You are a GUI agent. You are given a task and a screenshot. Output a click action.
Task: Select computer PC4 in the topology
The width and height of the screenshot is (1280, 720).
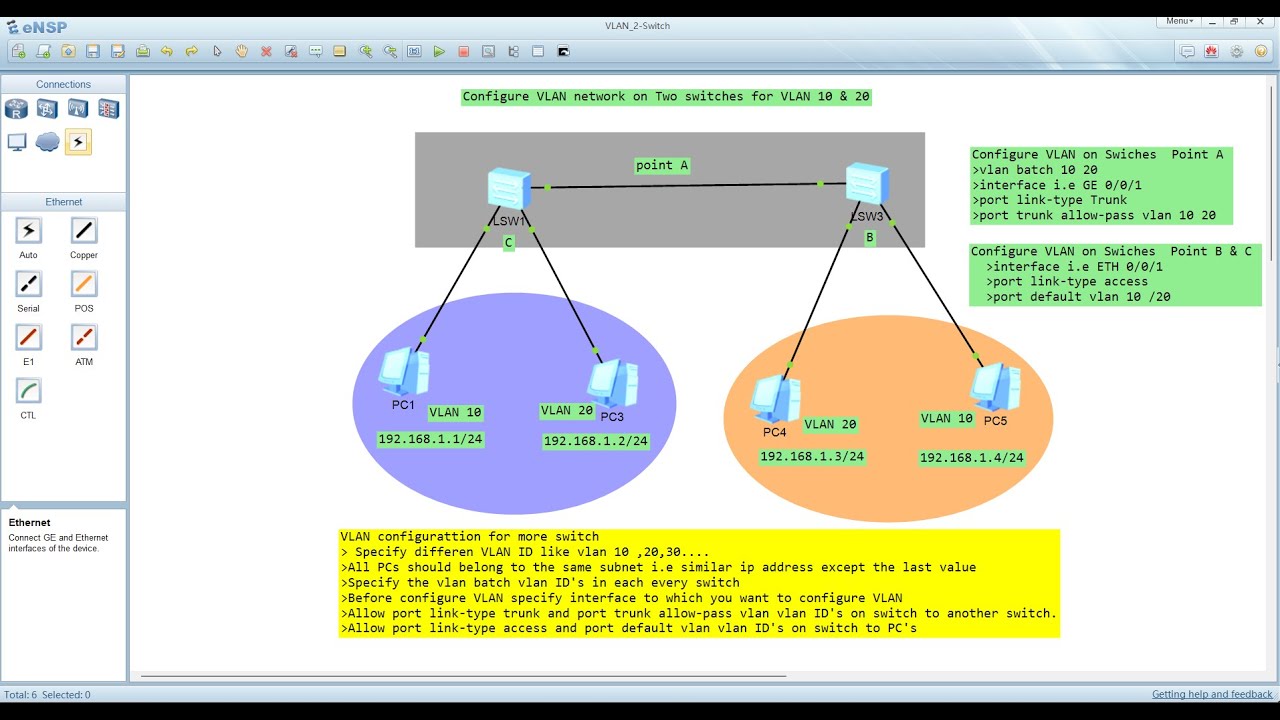pos(776,398)
